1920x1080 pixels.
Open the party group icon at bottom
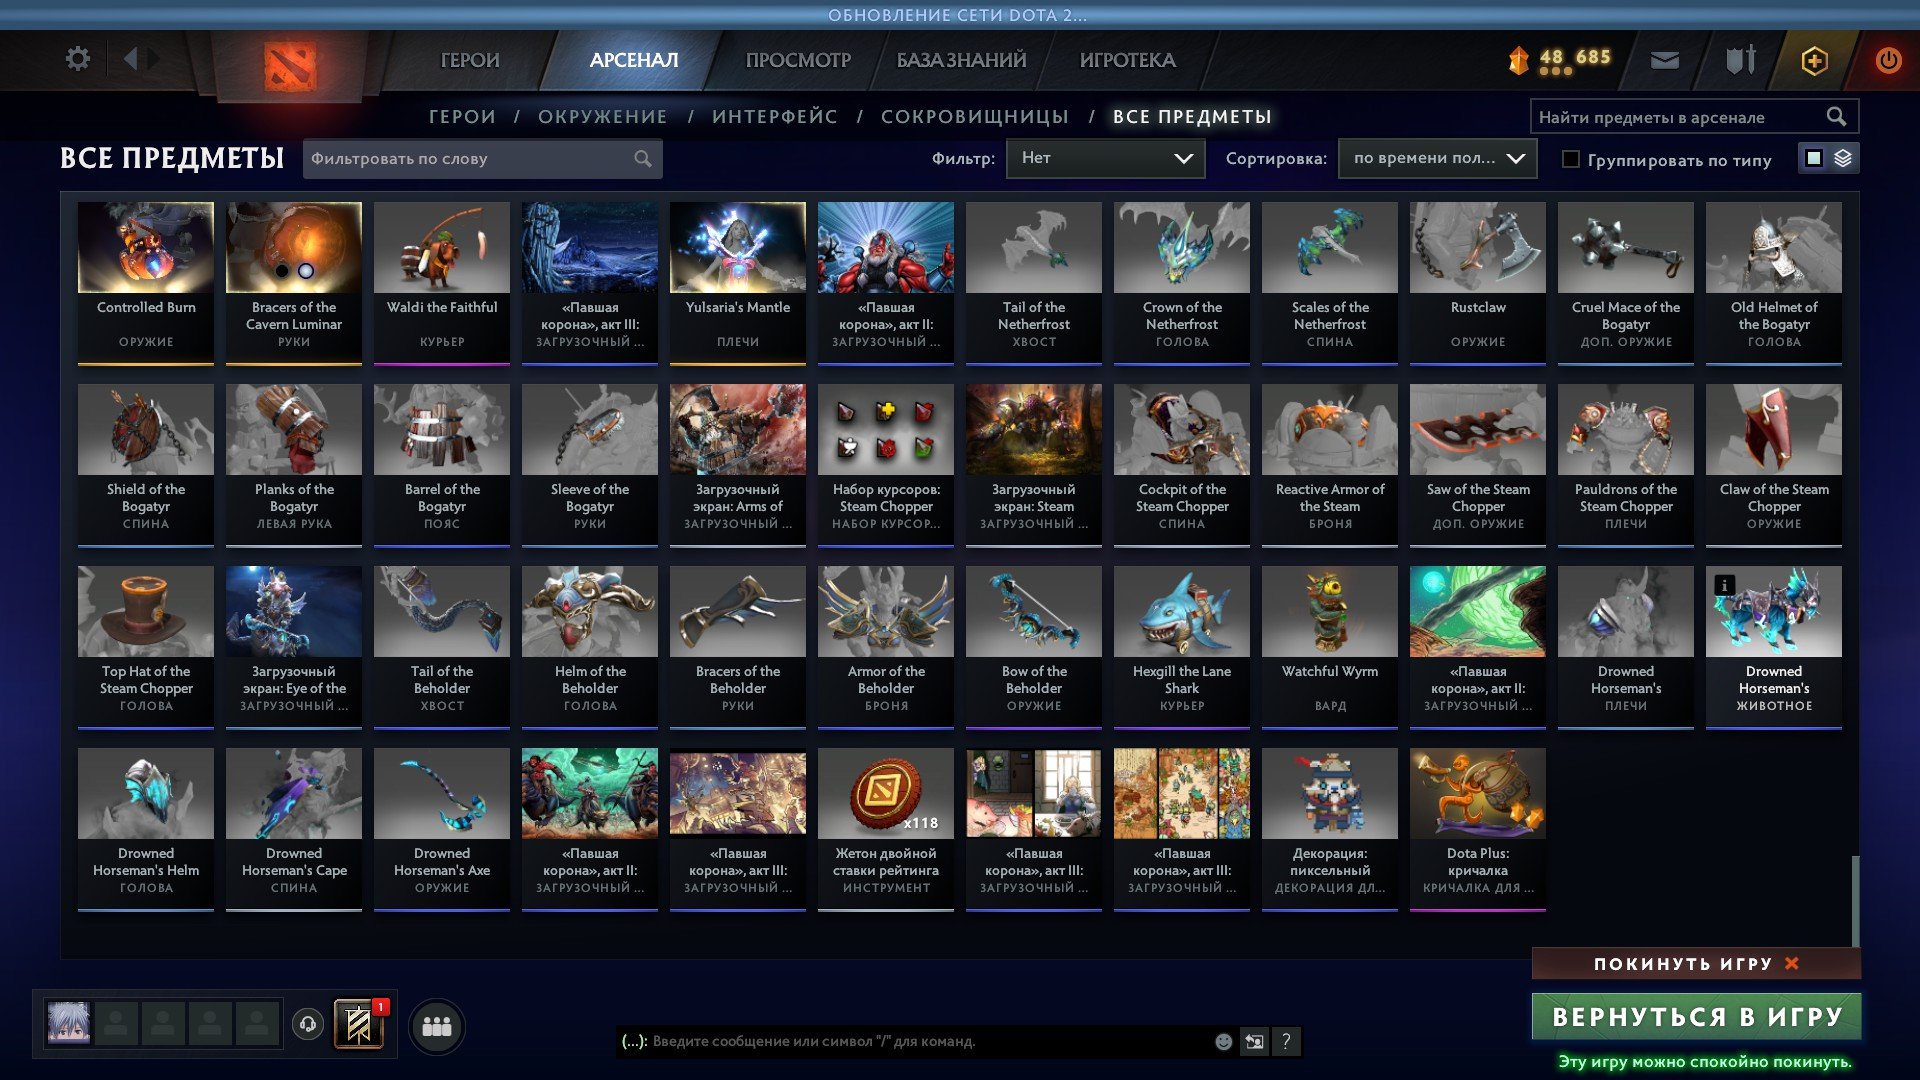pyautogui.click(x=437, y=1026)
